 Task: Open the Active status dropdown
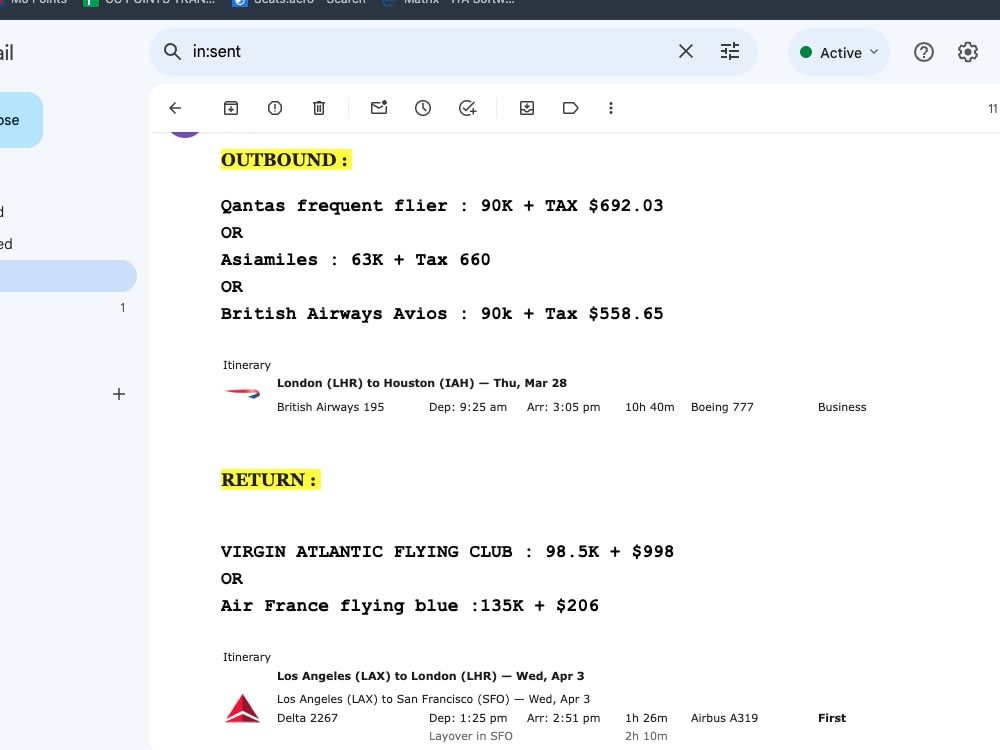click(839, 53)
